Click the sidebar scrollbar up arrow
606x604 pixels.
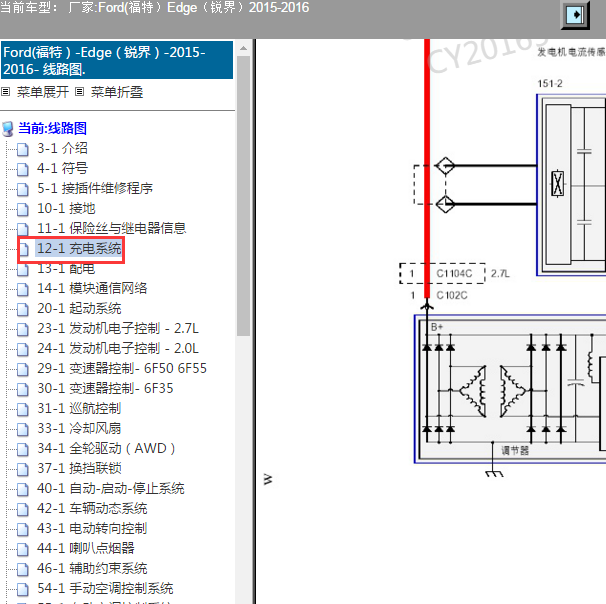(x=243, y=48)
